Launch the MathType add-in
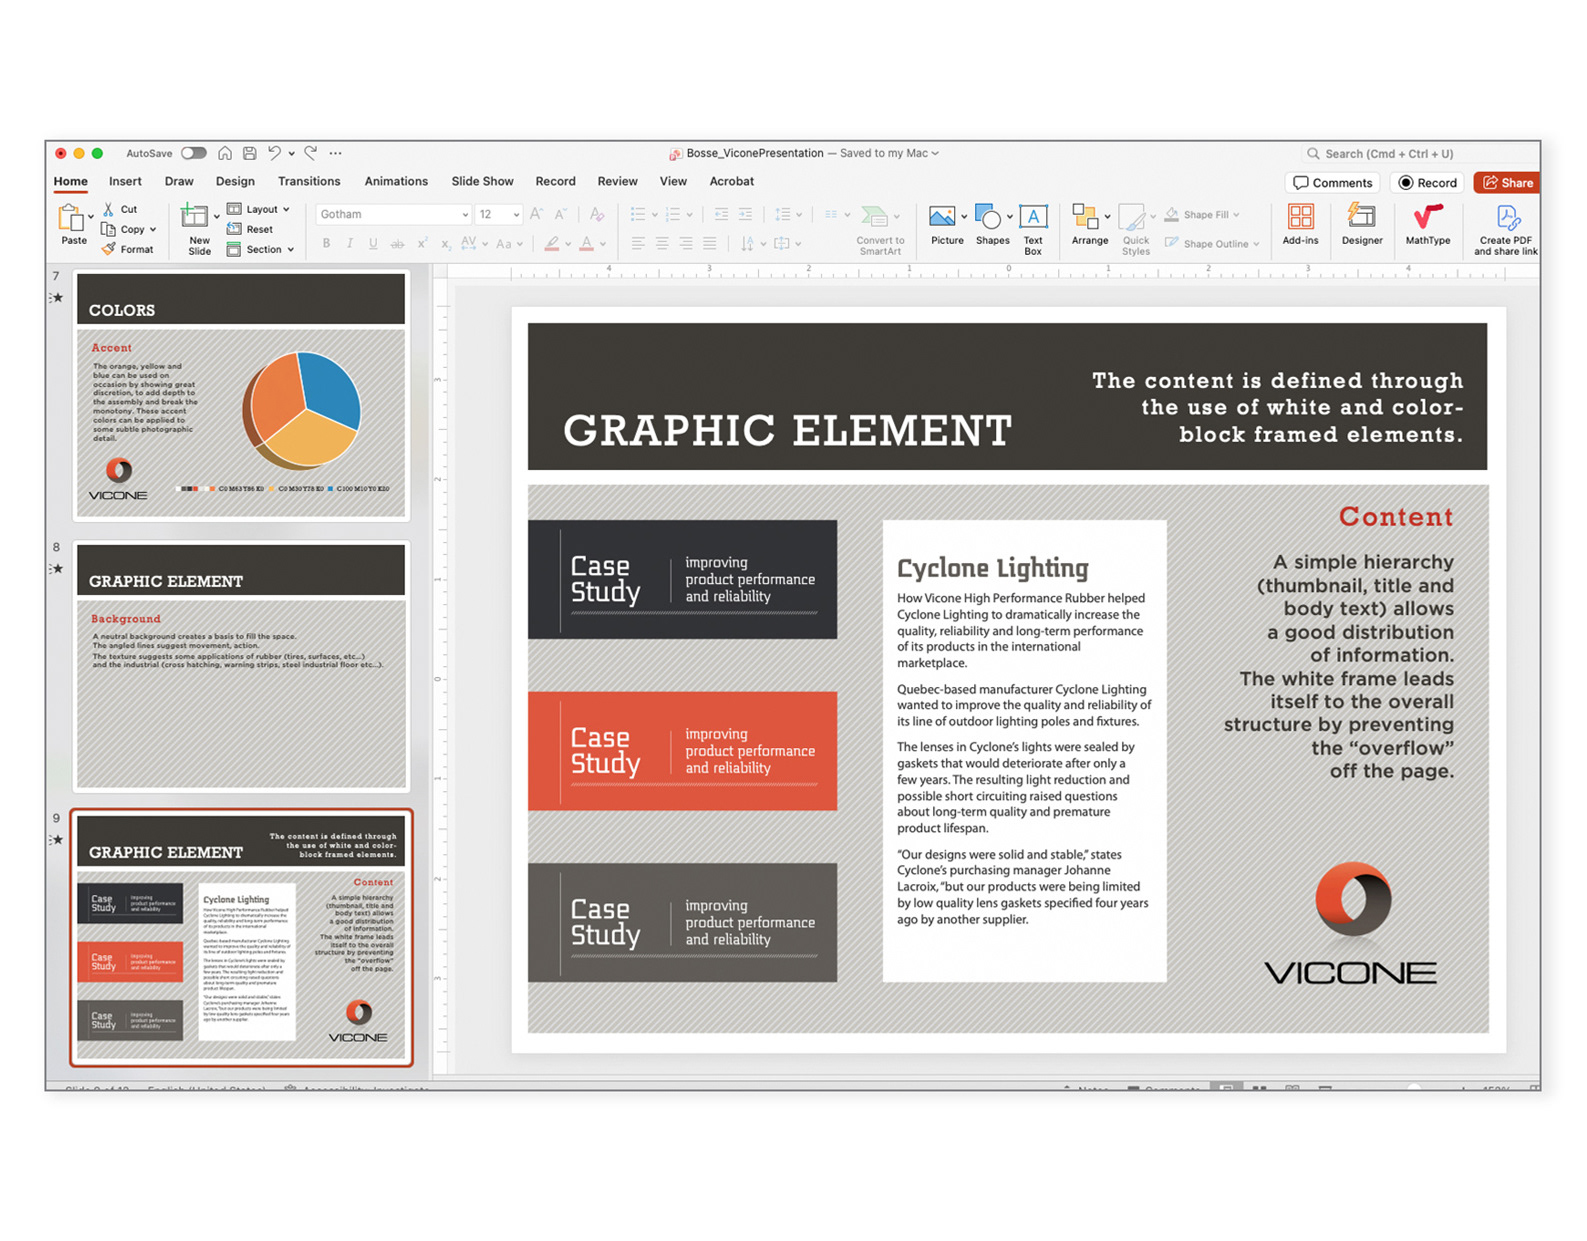 coord(1427,225)
